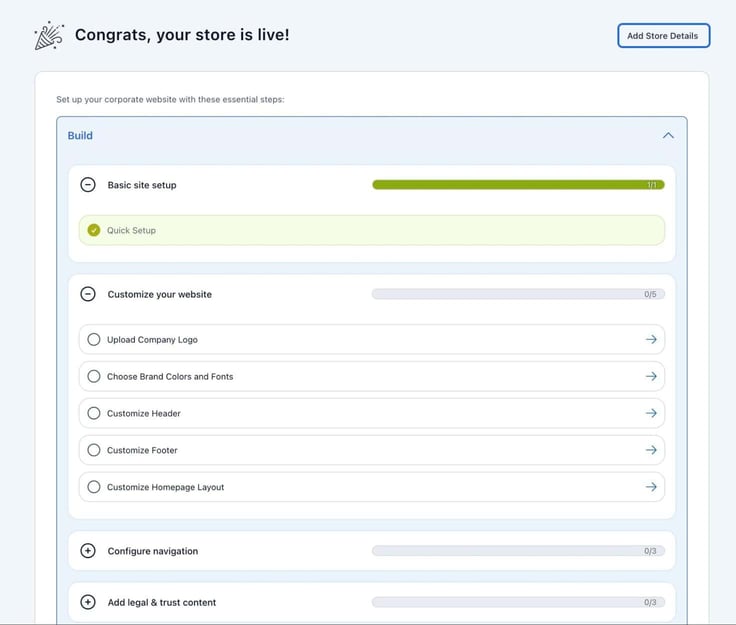Expand Configure navigation plus icon

88,551
